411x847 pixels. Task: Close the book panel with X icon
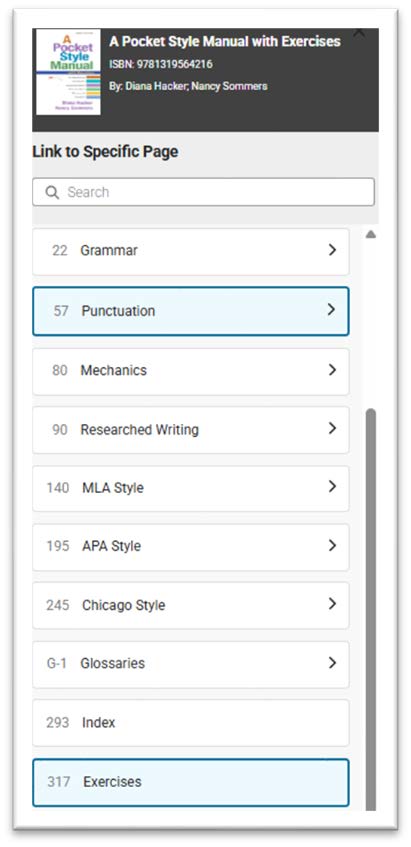pos(359,33)
